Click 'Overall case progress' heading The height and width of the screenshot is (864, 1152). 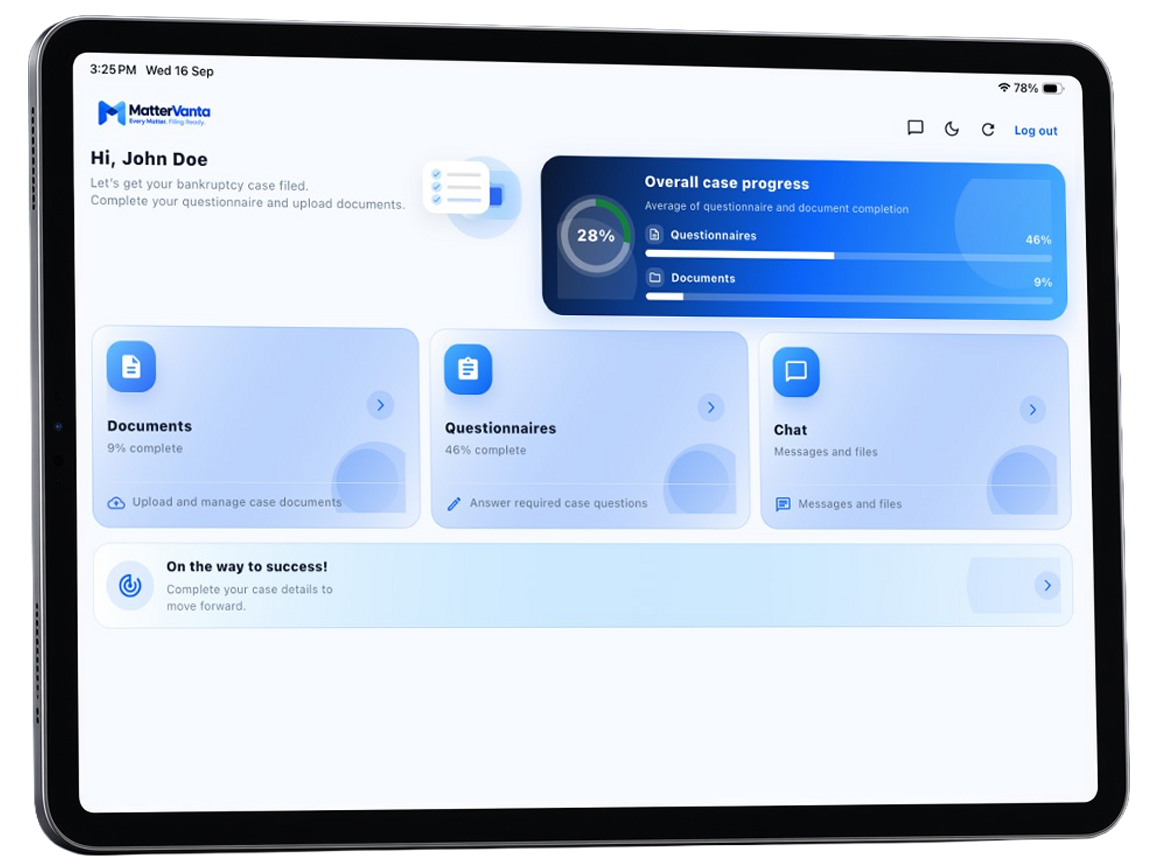pos(727,183)
